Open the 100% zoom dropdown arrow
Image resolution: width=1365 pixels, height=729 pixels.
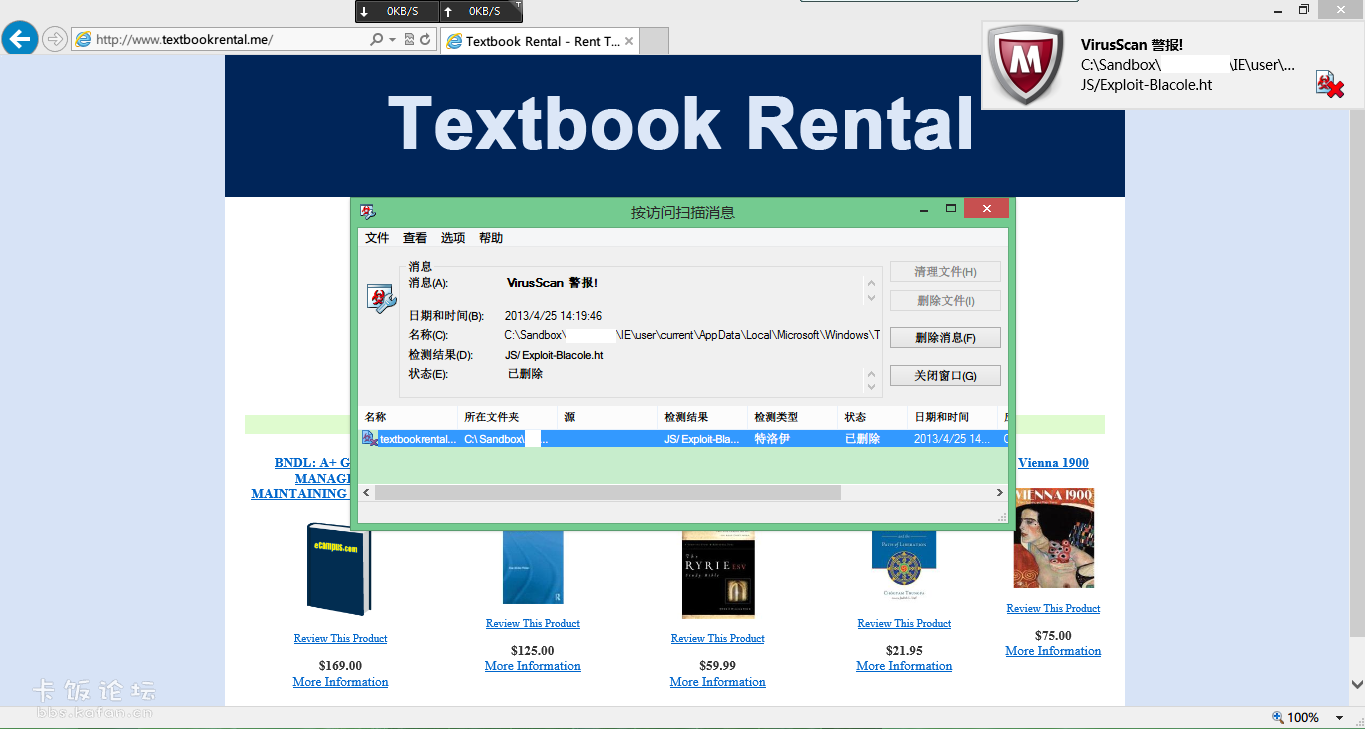point(1339,718)
